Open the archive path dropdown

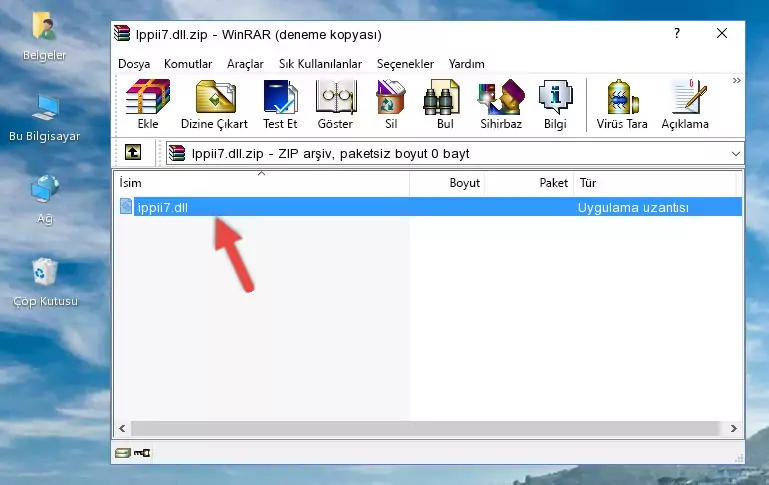tap(735, 154)
